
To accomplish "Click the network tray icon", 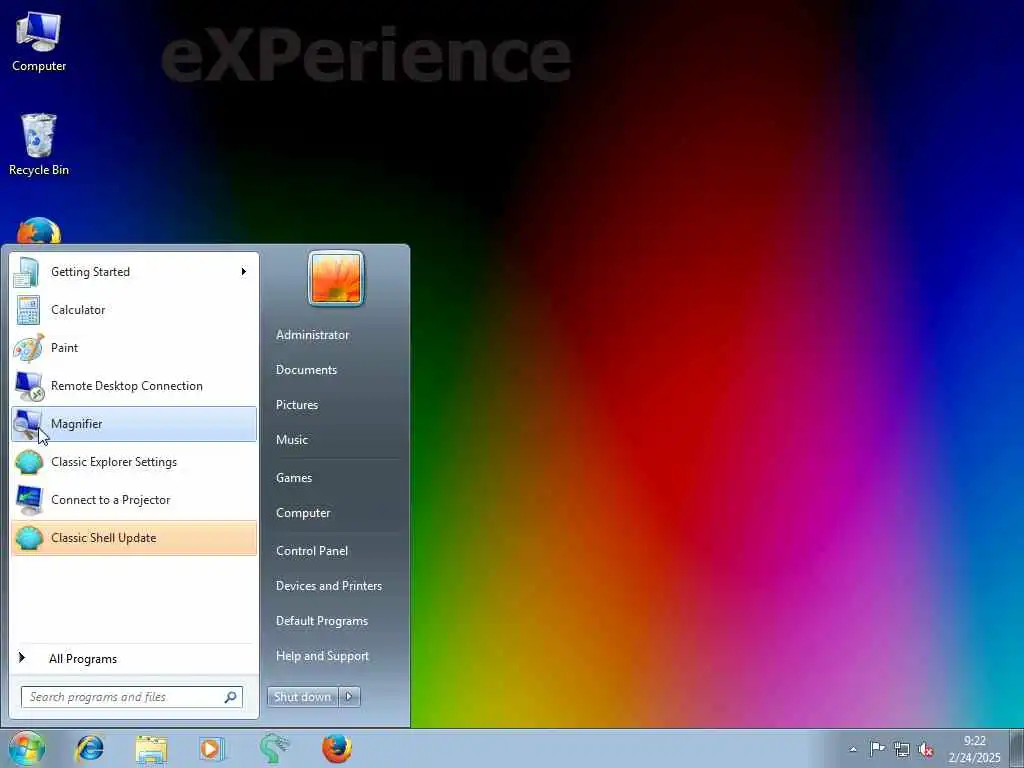I will 902,749.
